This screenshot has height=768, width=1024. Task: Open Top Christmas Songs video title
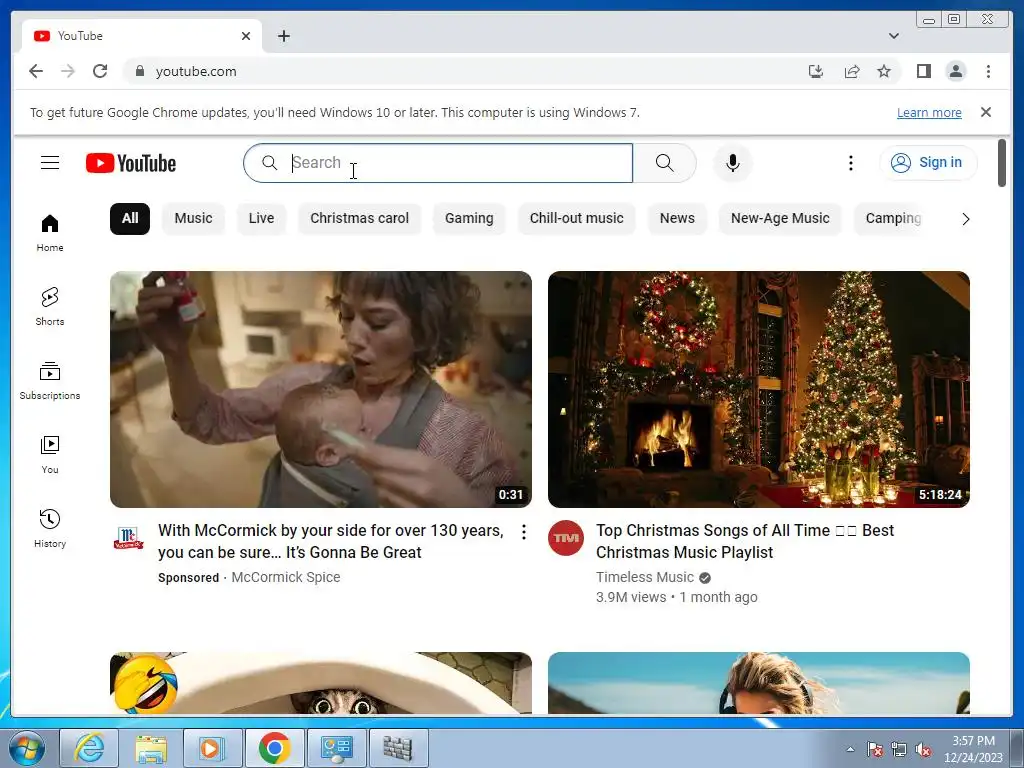point(744,541)
